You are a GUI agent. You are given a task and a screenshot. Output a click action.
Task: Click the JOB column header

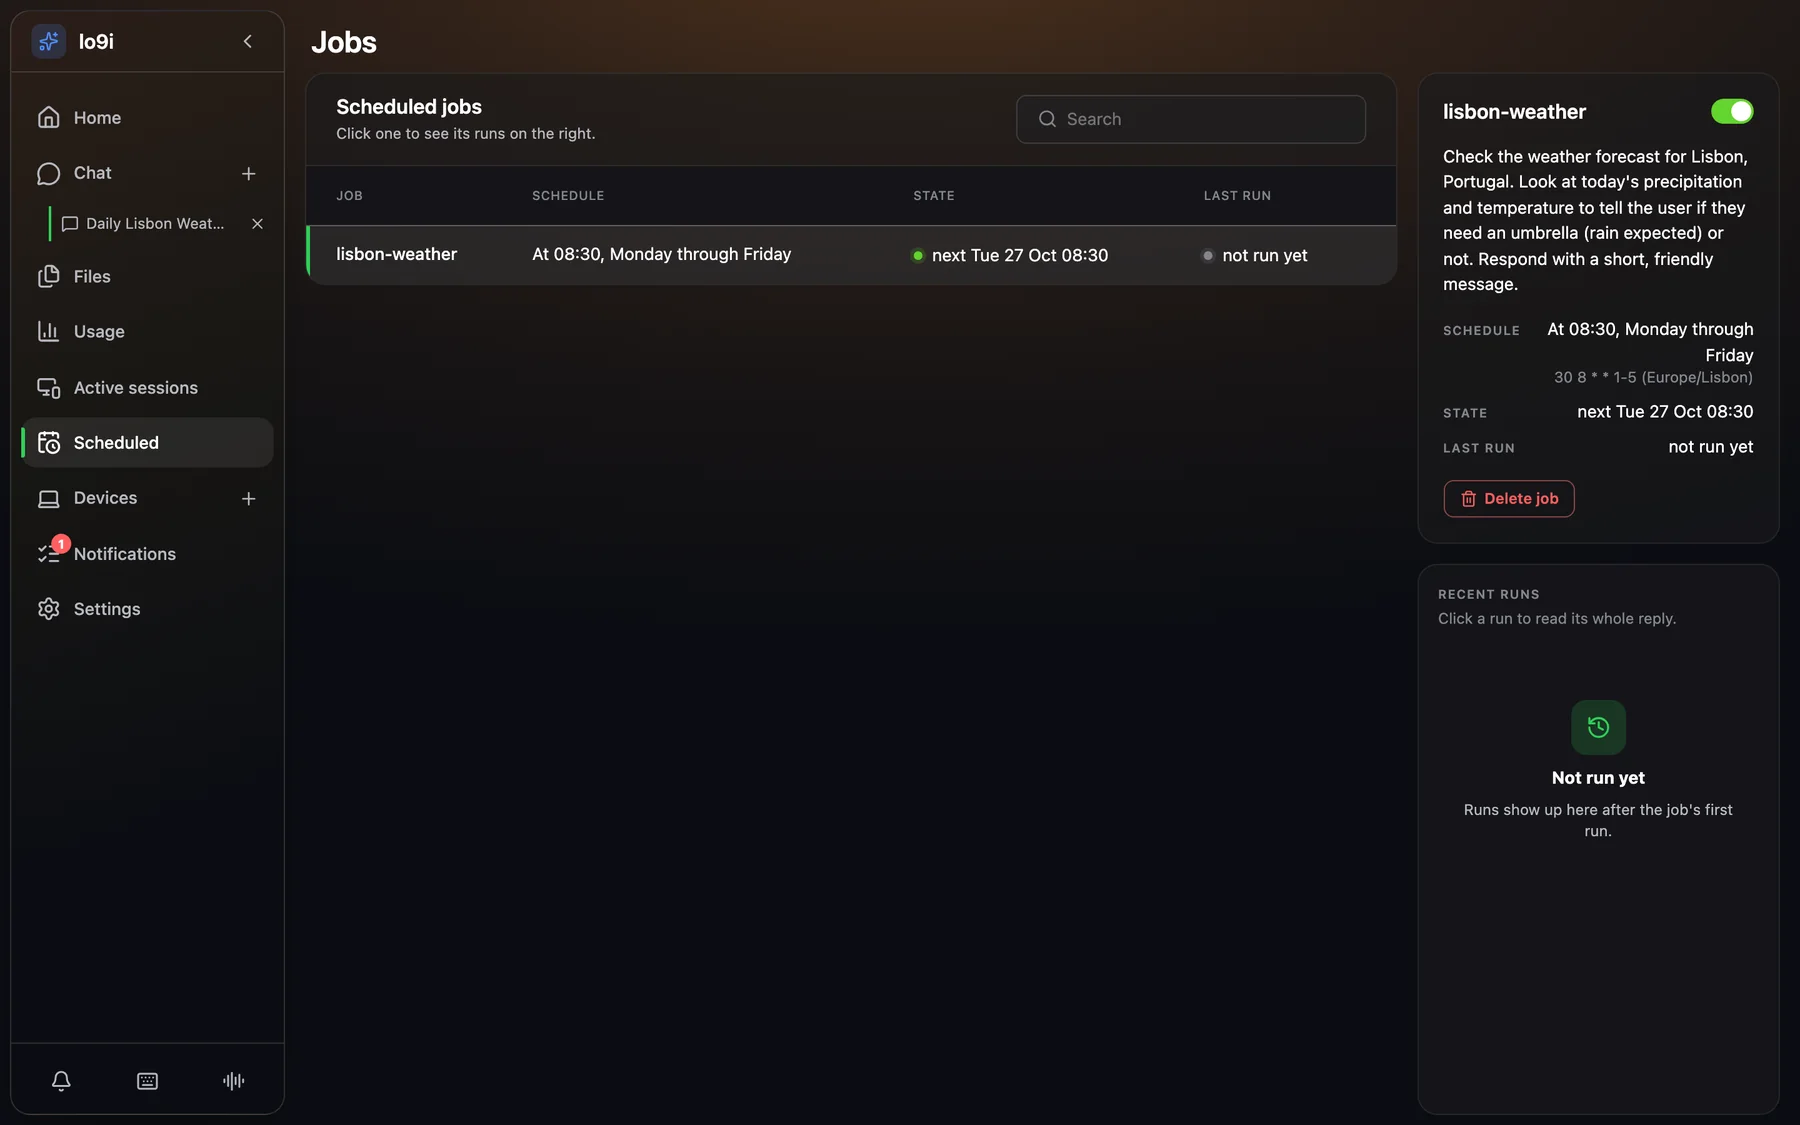[349, 196]
